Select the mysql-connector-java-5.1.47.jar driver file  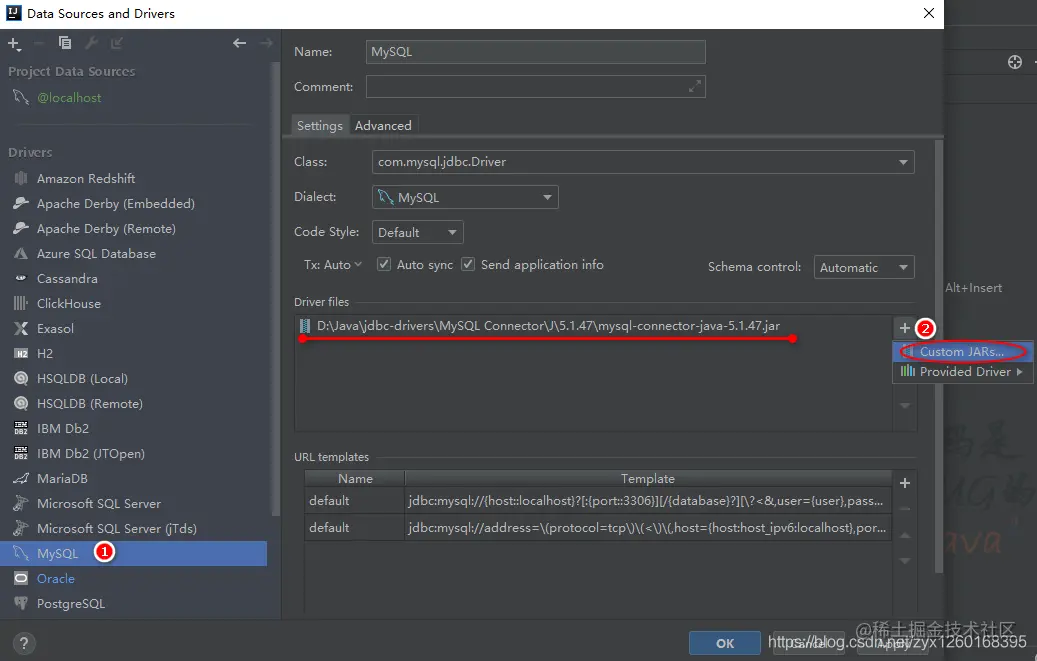tap(548, 326)
